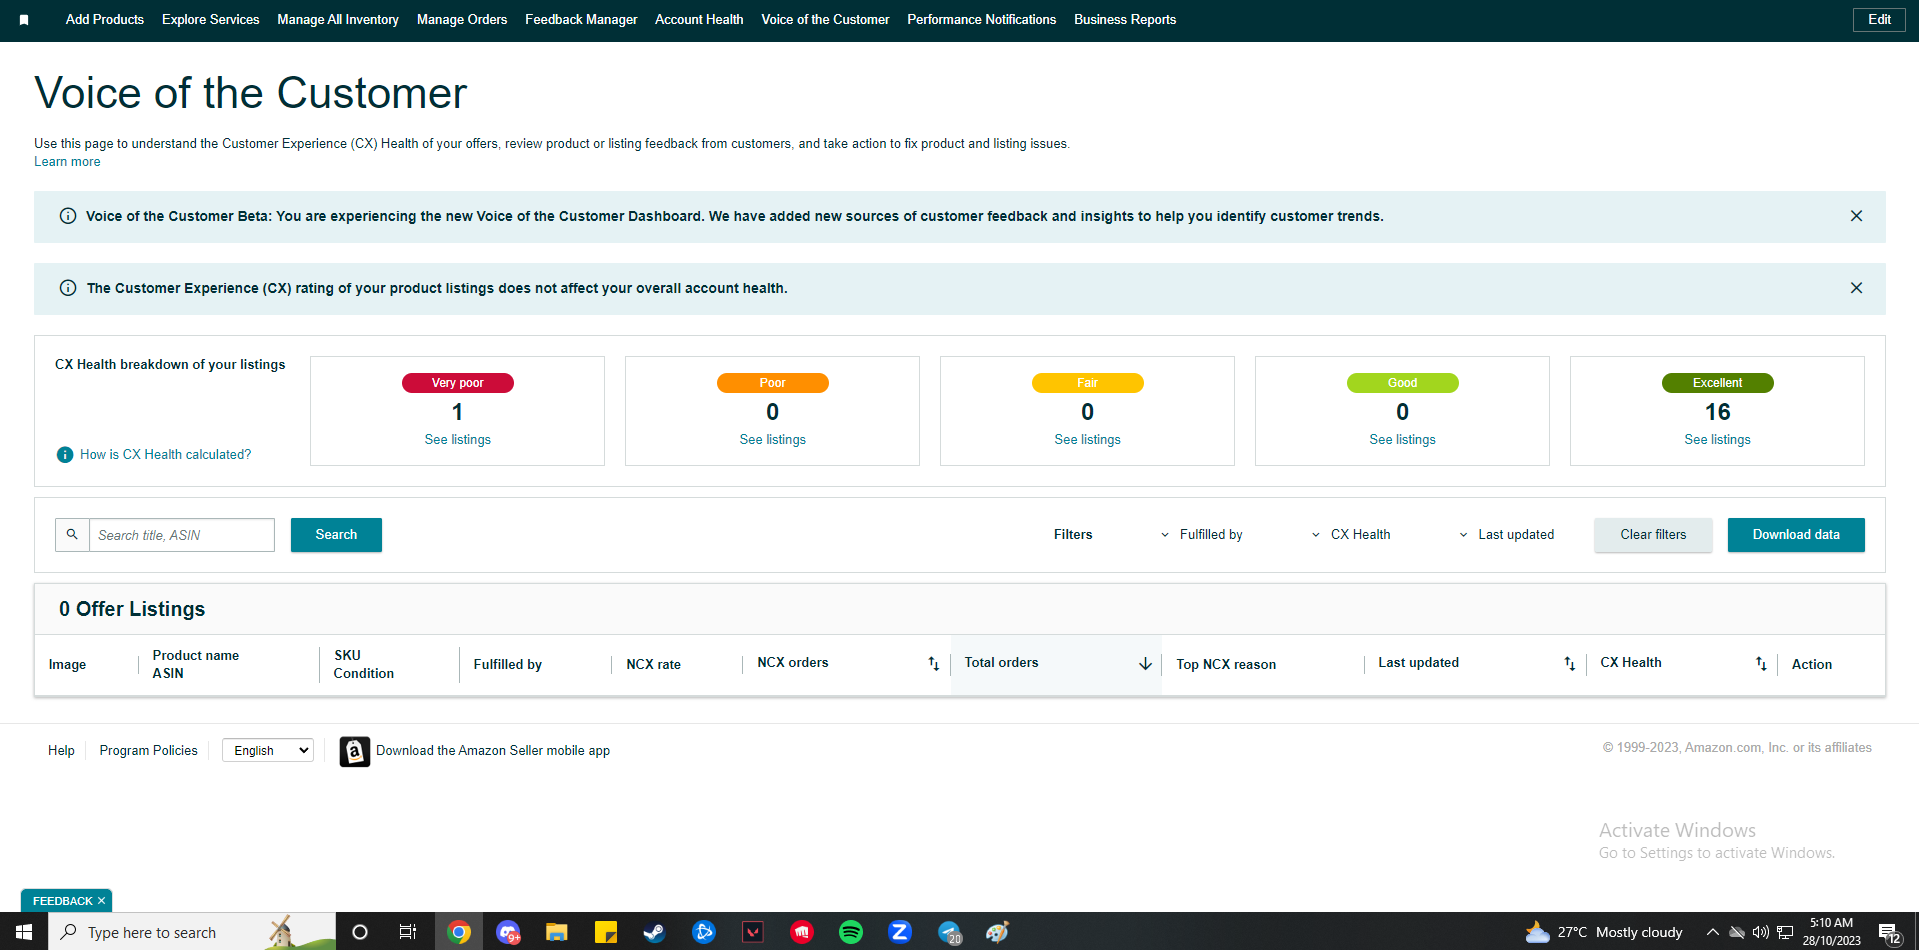Show hidden system tray icons
Screen dimensions: 1919x950
click(1712, 932)
